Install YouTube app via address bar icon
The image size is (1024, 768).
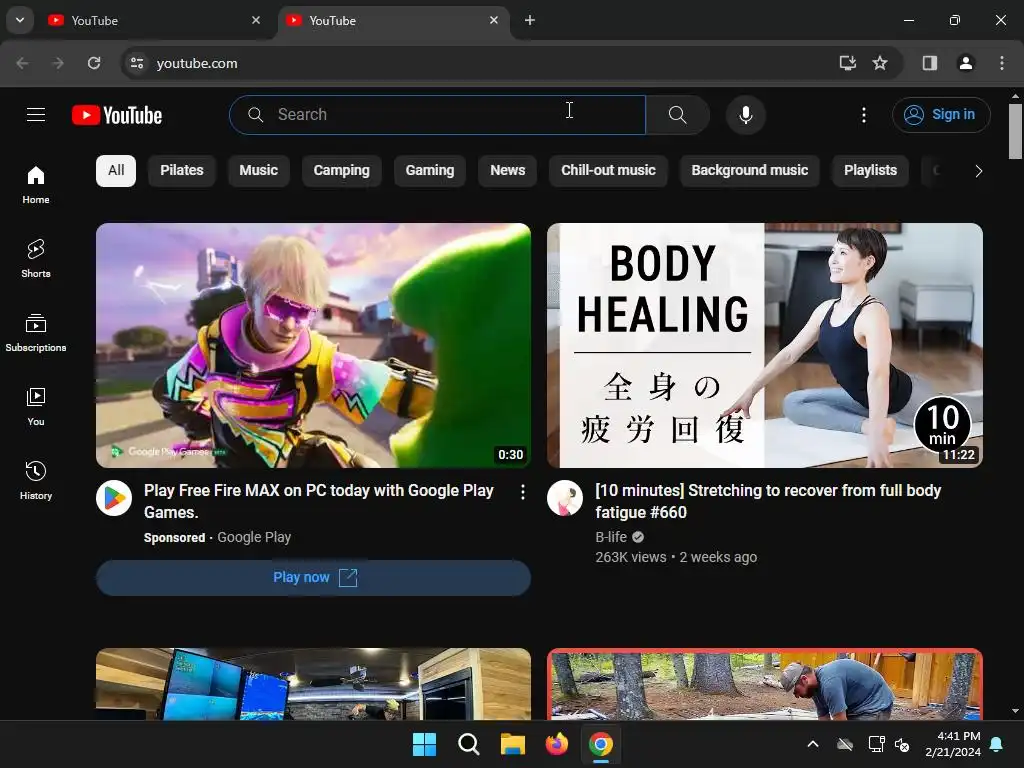(847, 63)
